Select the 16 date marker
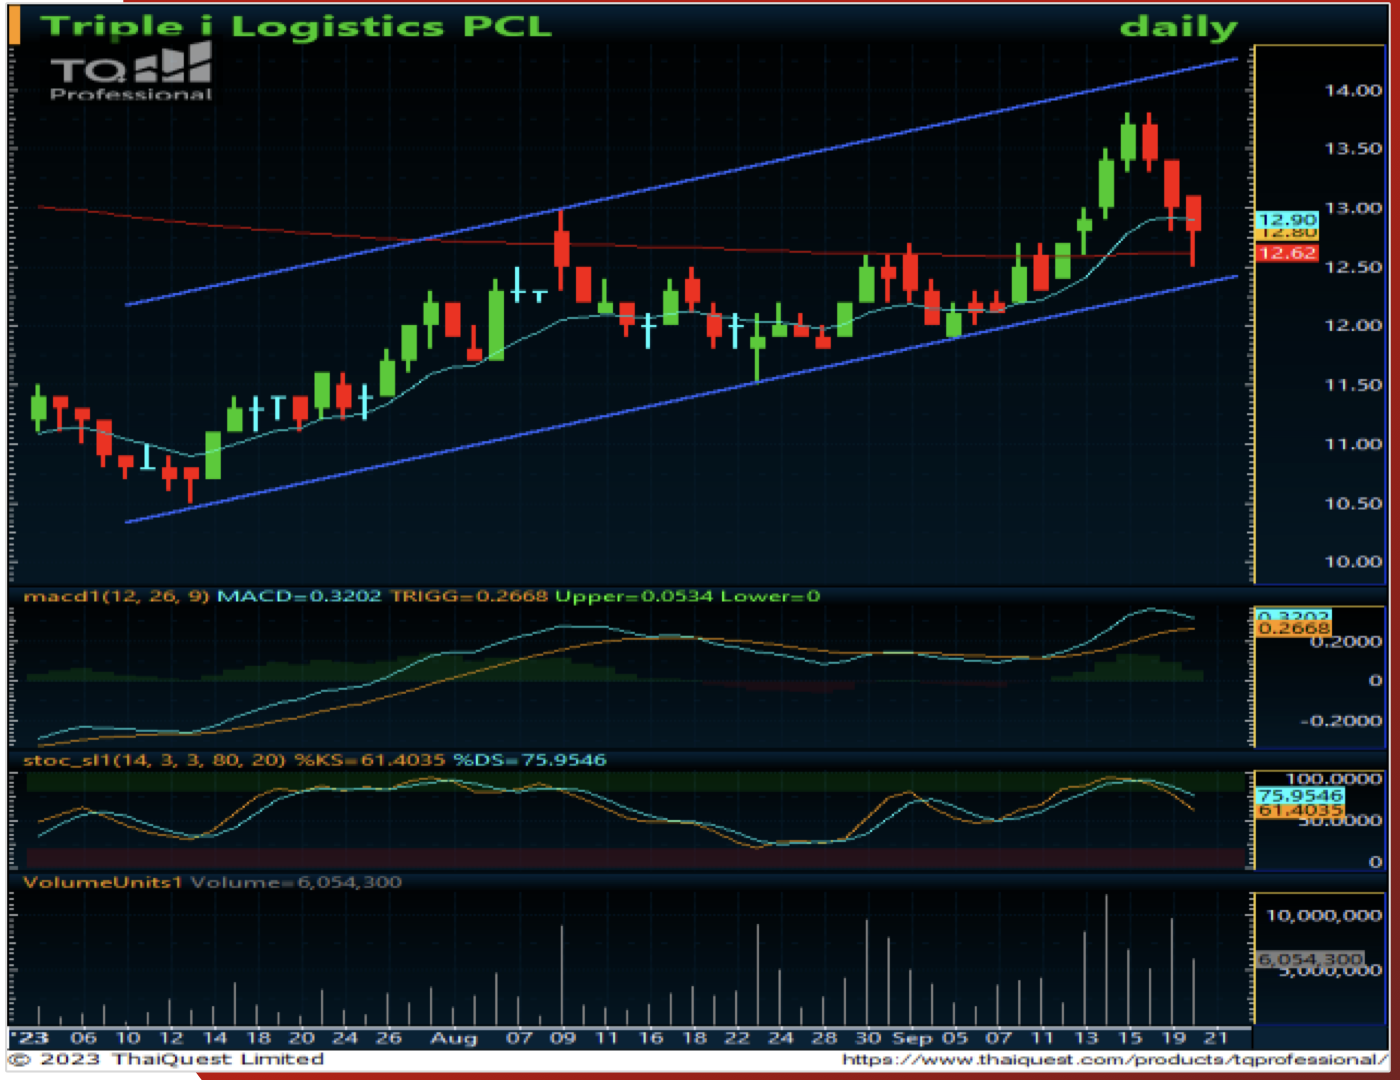The image size is (1400, 1080). (651, 1038)
